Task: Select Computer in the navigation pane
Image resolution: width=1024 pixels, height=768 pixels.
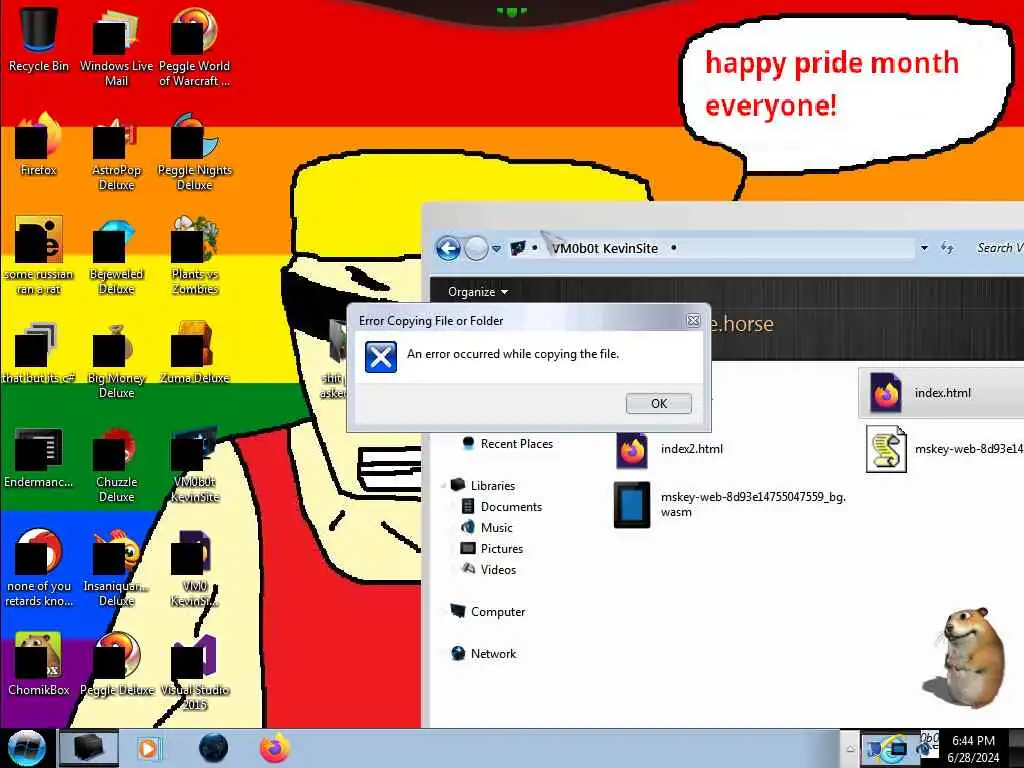Action: pyautogui.click(x=488, y=612)
